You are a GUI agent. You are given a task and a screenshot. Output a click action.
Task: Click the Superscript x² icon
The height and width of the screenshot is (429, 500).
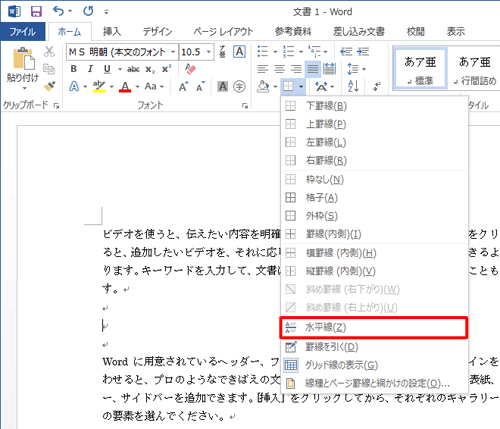[x=166, y=69]
